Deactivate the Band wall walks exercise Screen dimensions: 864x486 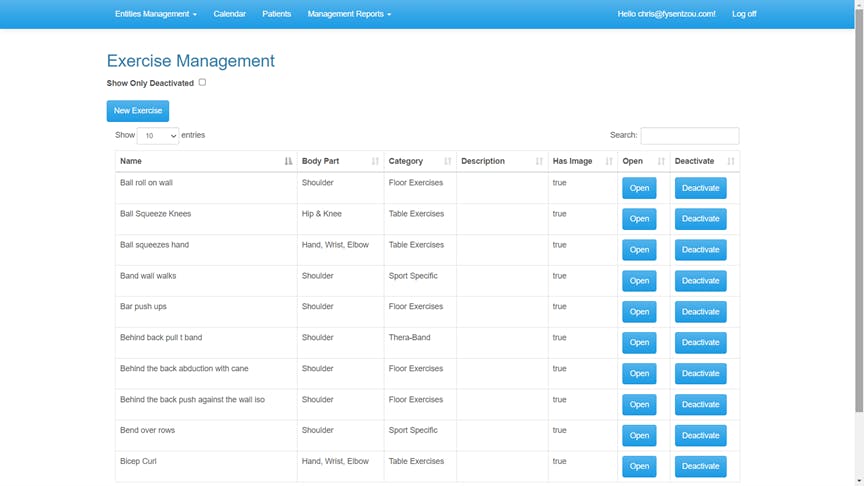click(700, 280)
